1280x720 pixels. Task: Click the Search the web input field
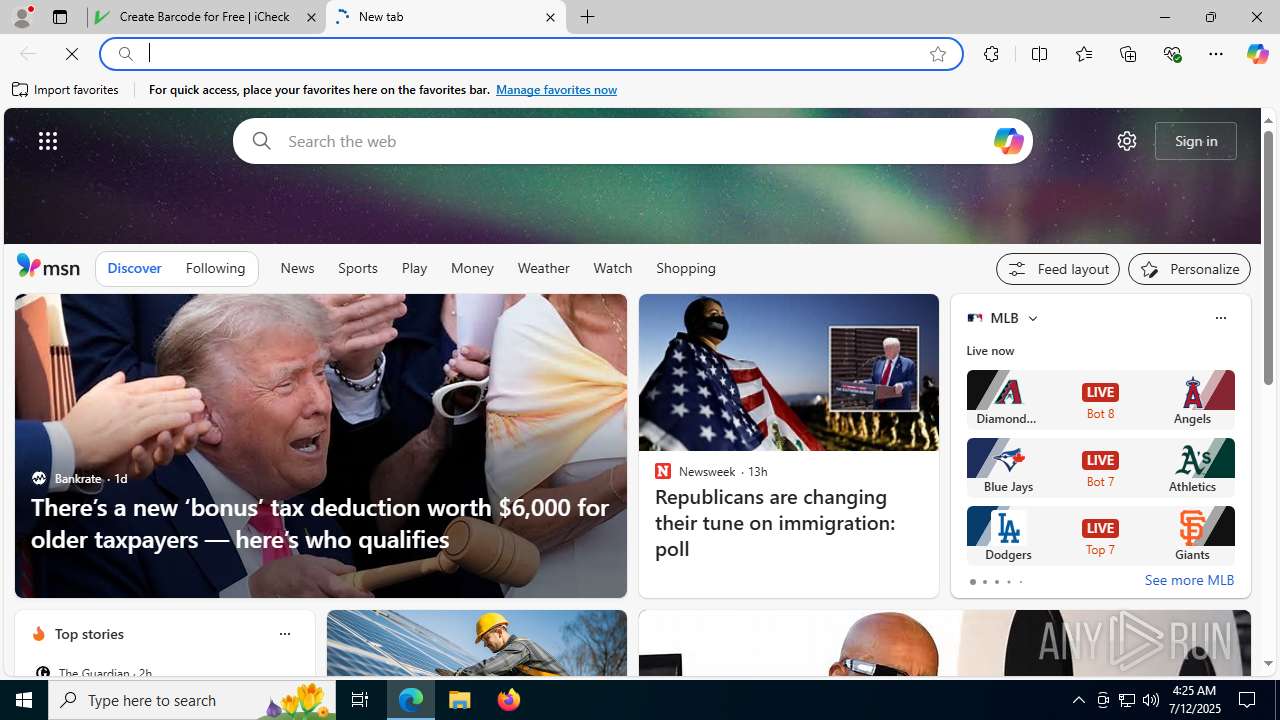pyautogui.click(x=632, y=141)
